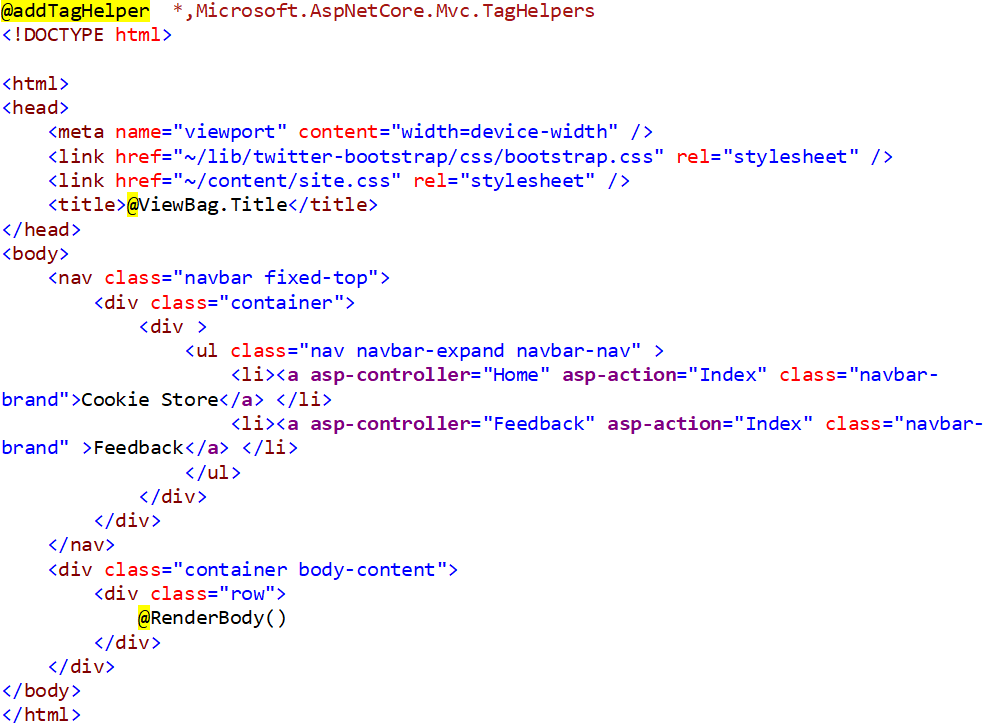The height and width of the screenshot is (725, 989).
Task: Click the bootstrap.css href path
Action: pos(419,156)
